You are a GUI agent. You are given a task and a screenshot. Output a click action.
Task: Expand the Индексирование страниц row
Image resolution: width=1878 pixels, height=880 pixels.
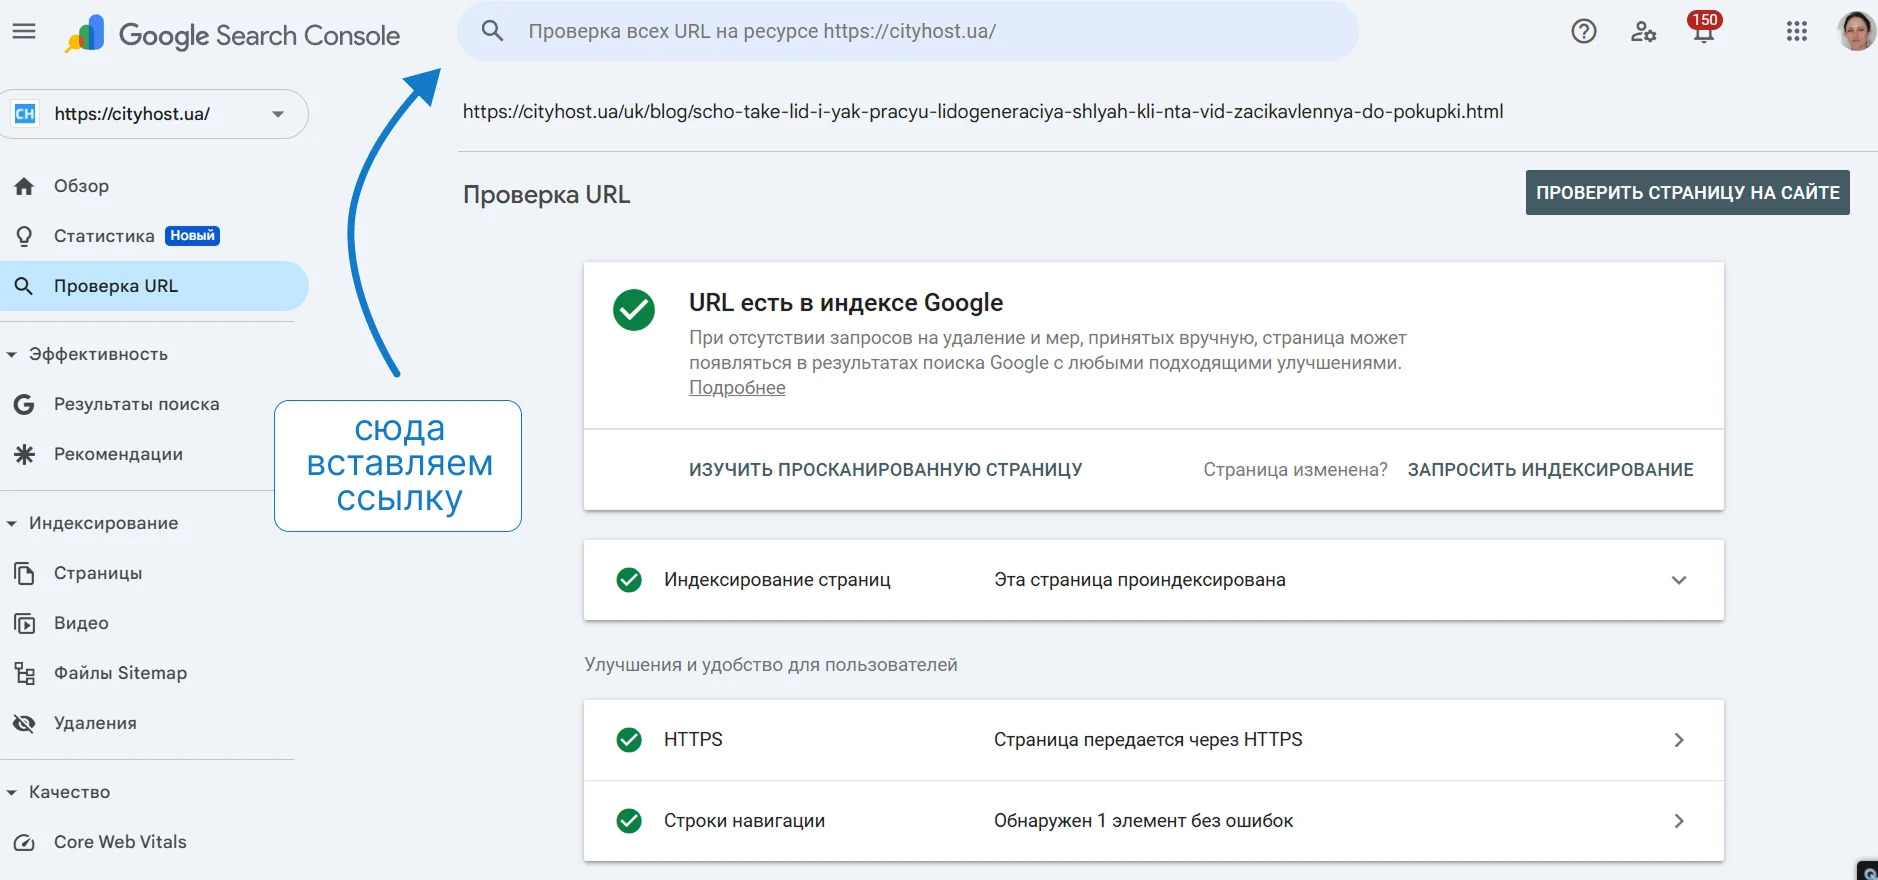1678,580
